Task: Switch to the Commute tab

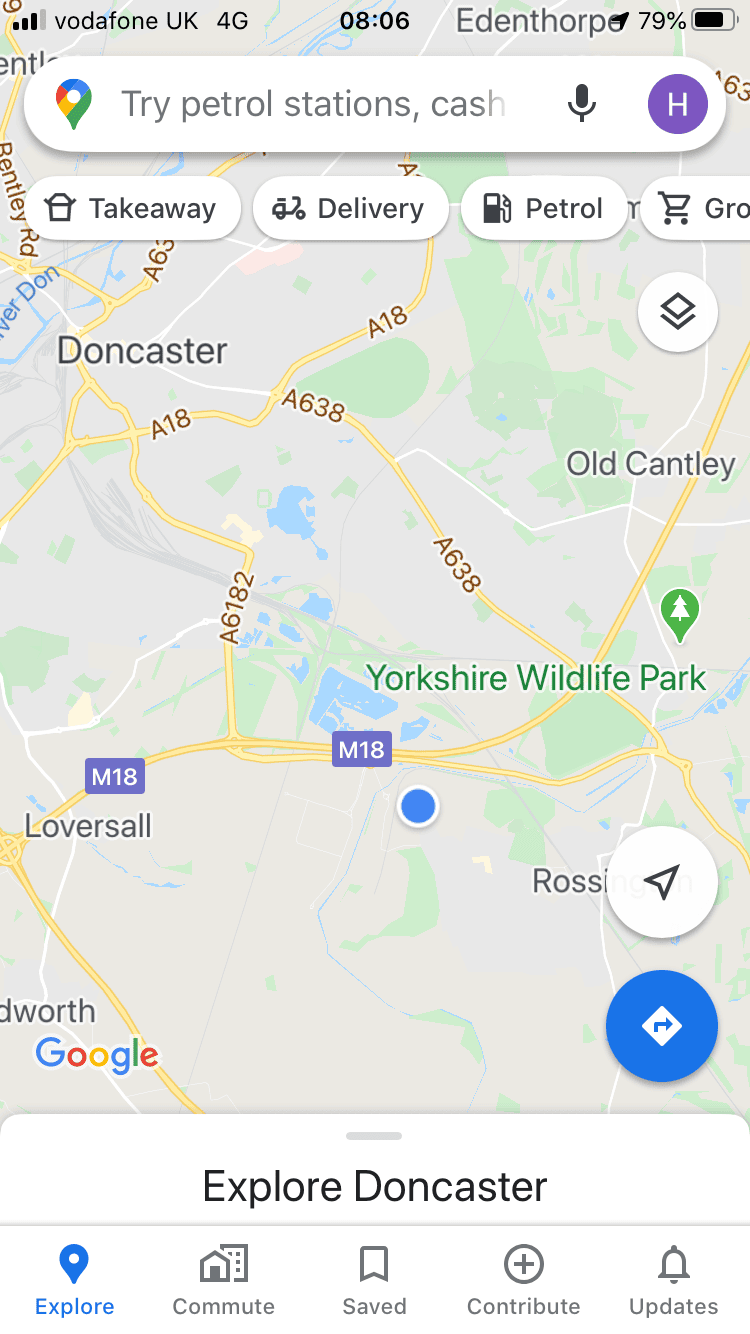Action: [x=224, y=1280]
